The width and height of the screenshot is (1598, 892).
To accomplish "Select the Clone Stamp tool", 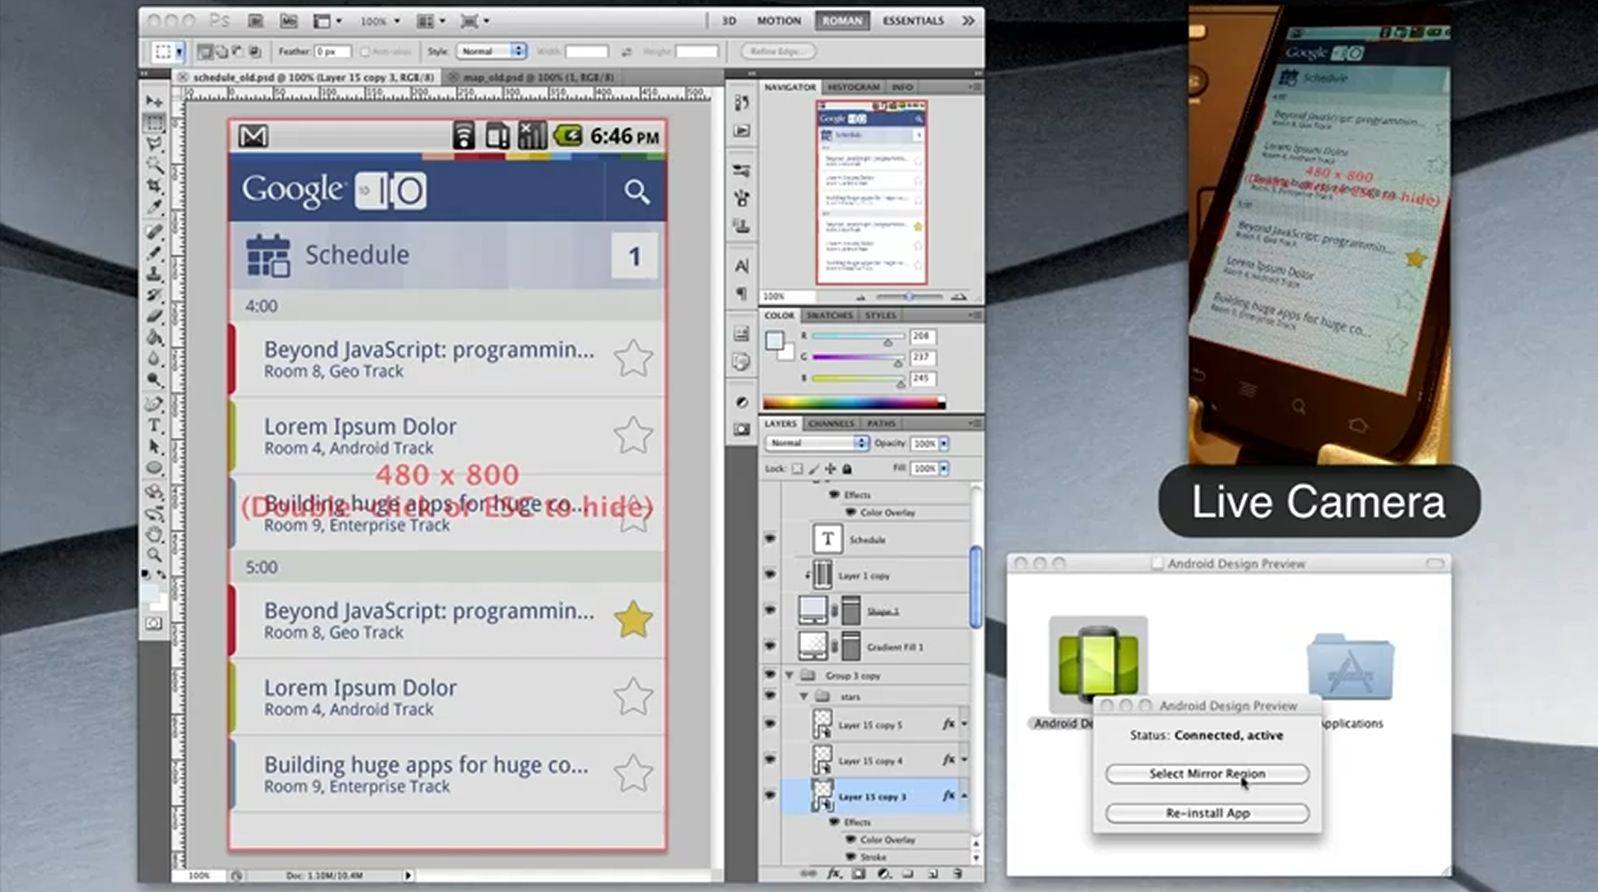I will pos(154,273).
